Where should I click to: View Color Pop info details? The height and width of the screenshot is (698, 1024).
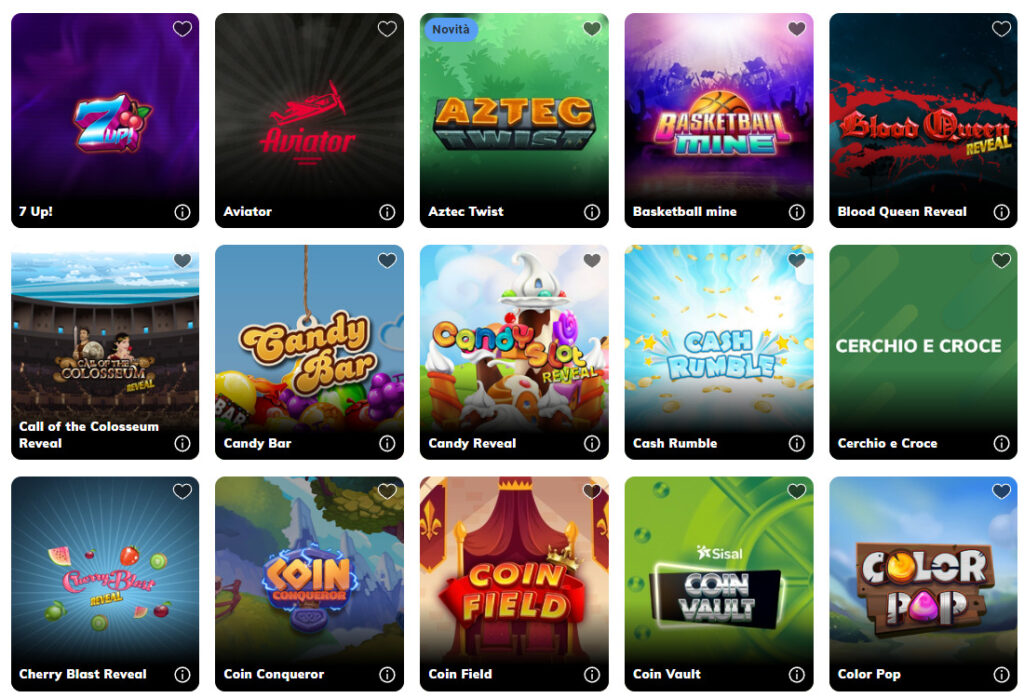(x=1001, y=674)
